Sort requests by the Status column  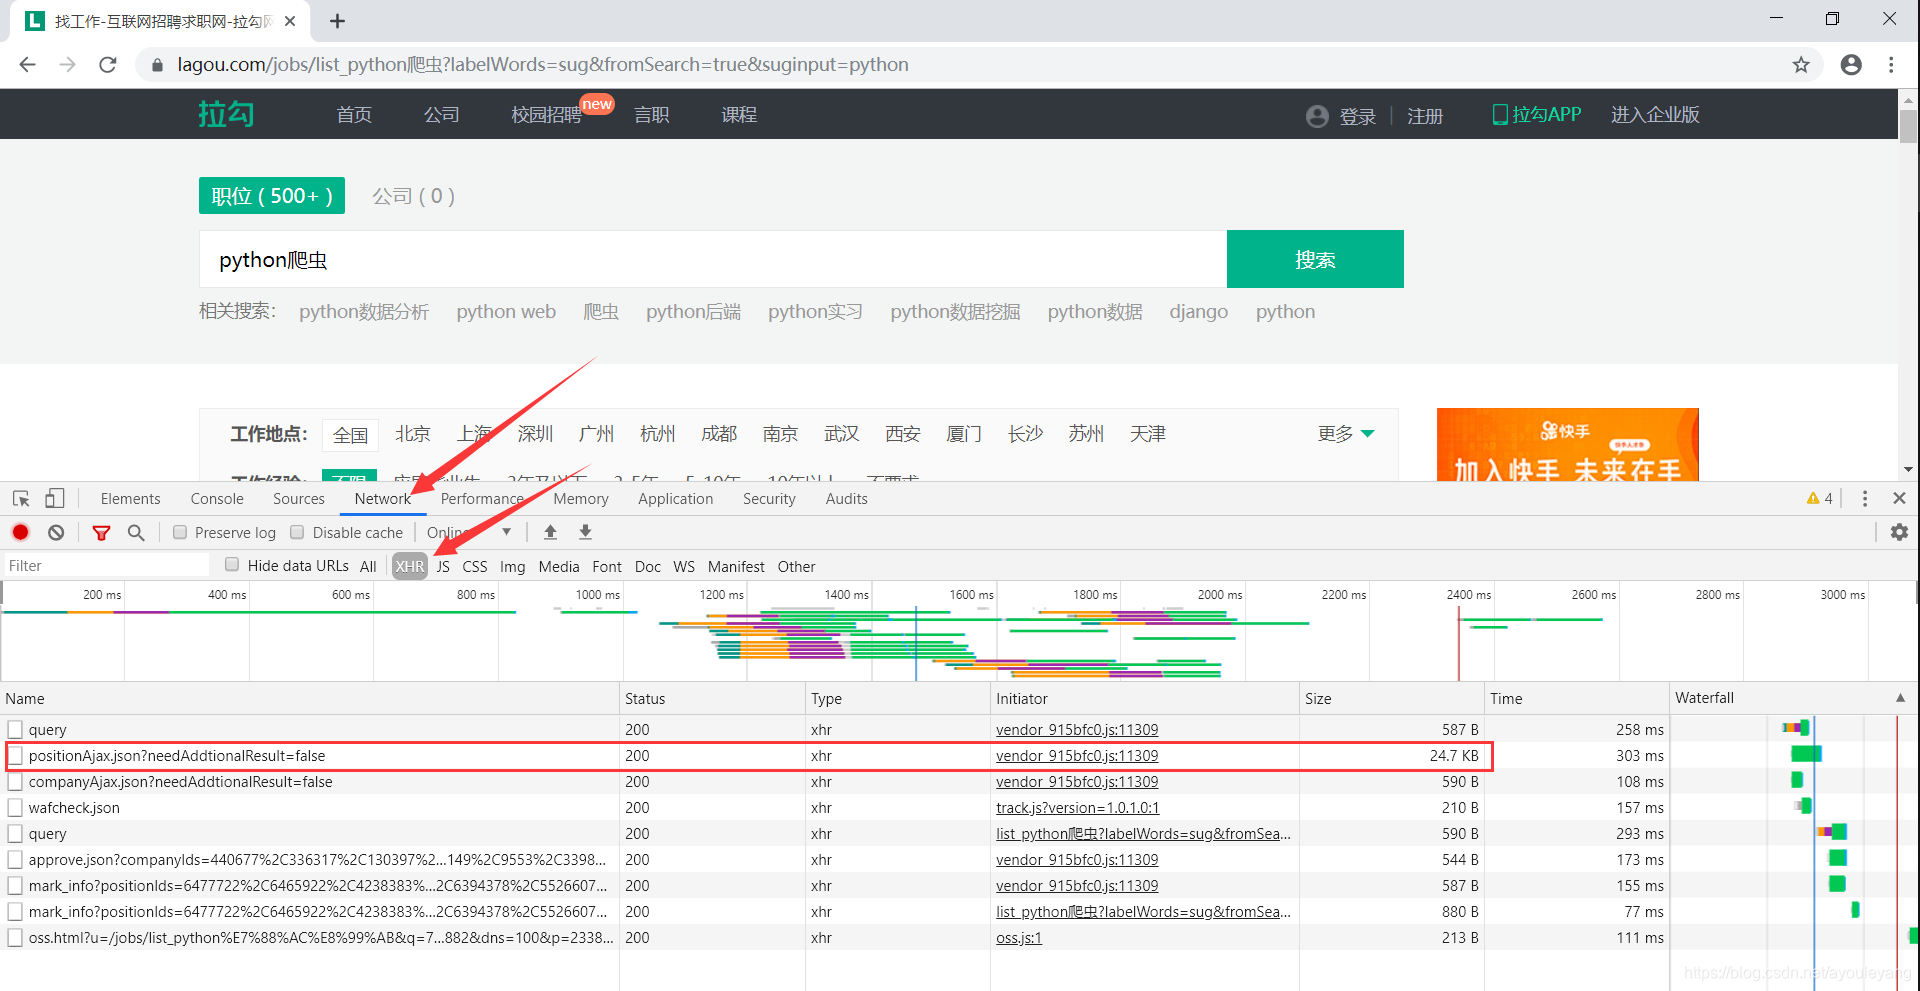(x=713, y=698)
